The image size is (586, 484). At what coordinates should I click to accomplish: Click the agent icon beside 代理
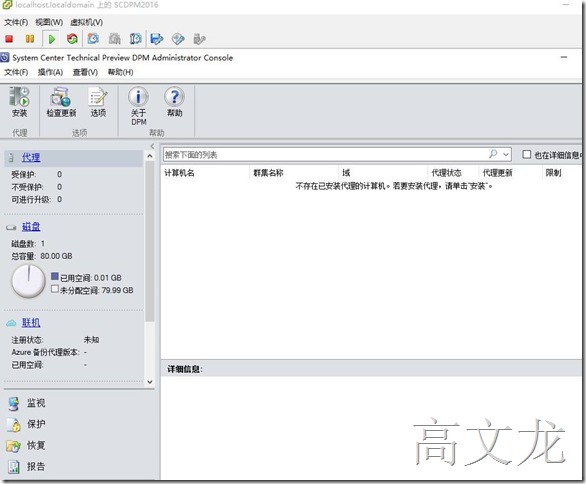(x=11, y=158)
